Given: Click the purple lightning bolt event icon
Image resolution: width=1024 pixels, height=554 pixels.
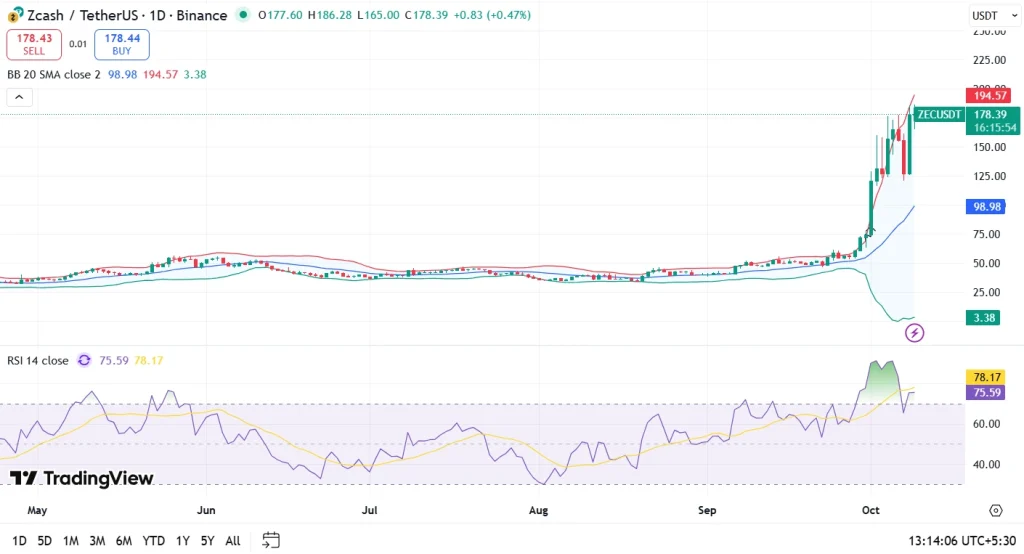Looking at the screenshot, I should 914,333.
